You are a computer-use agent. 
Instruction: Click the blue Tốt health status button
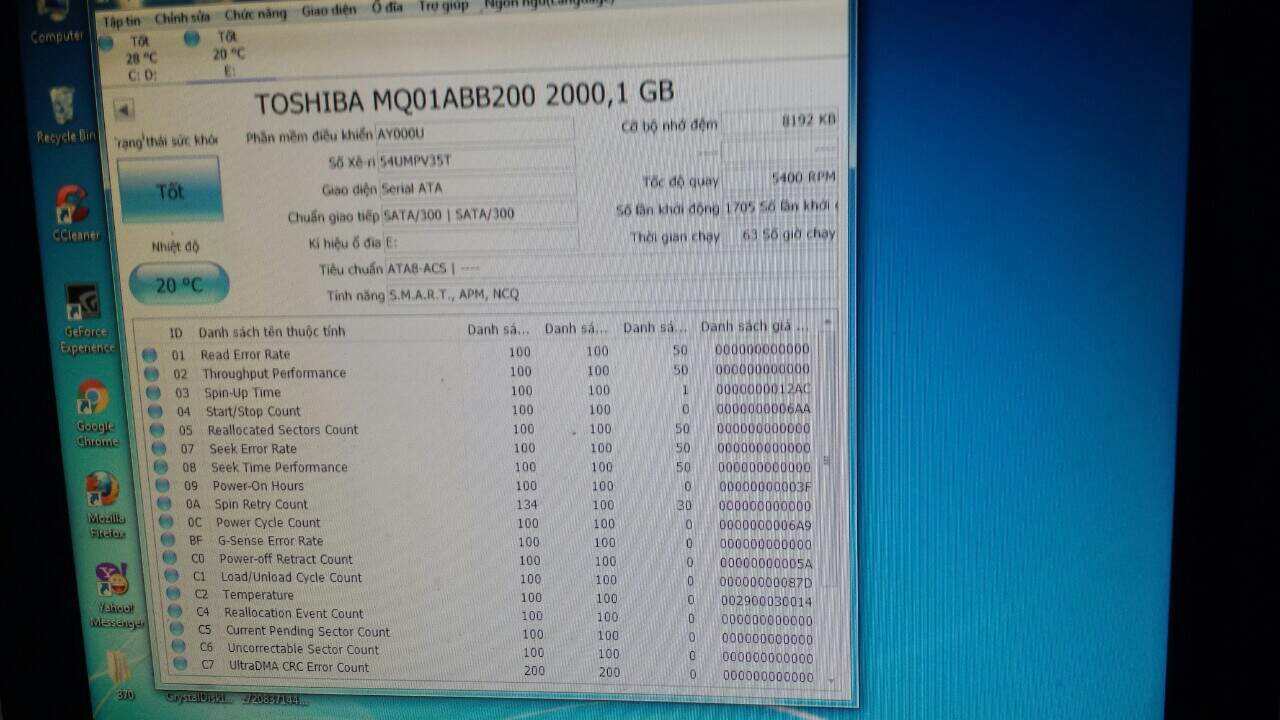(170, 190)
